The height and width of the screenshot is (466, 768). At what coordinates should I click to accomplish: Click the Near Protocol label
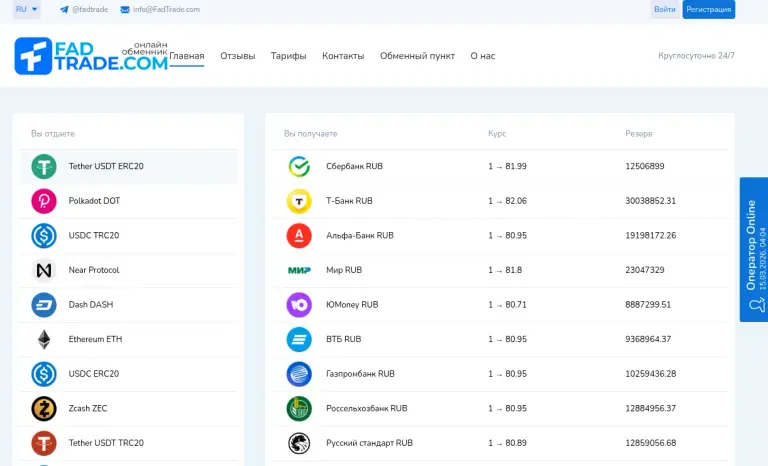pyautogui.click(x=94, y=270)
